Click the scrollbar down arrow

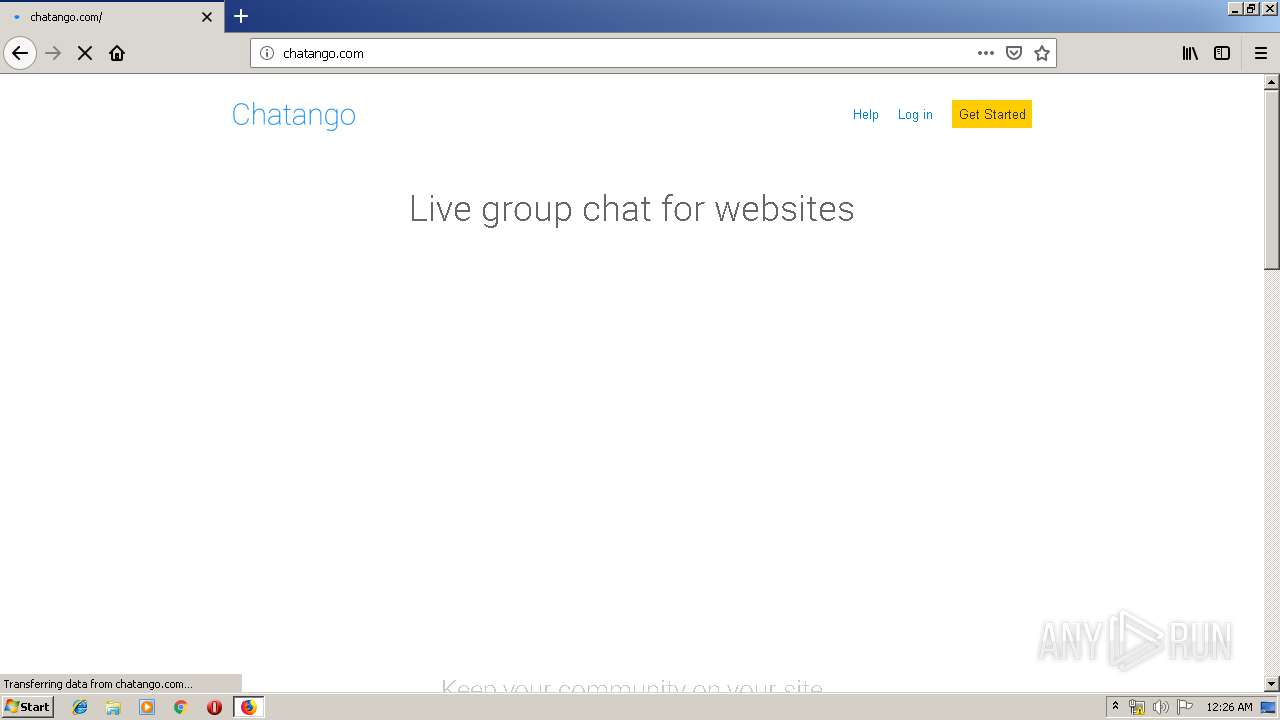point(1272,684)
